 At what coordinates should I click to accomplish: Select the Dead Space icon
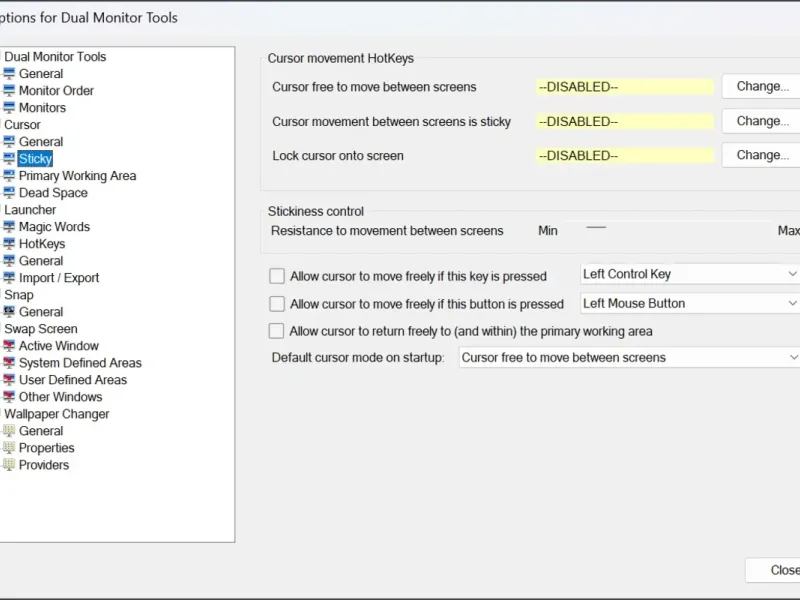tap(9, 192)
